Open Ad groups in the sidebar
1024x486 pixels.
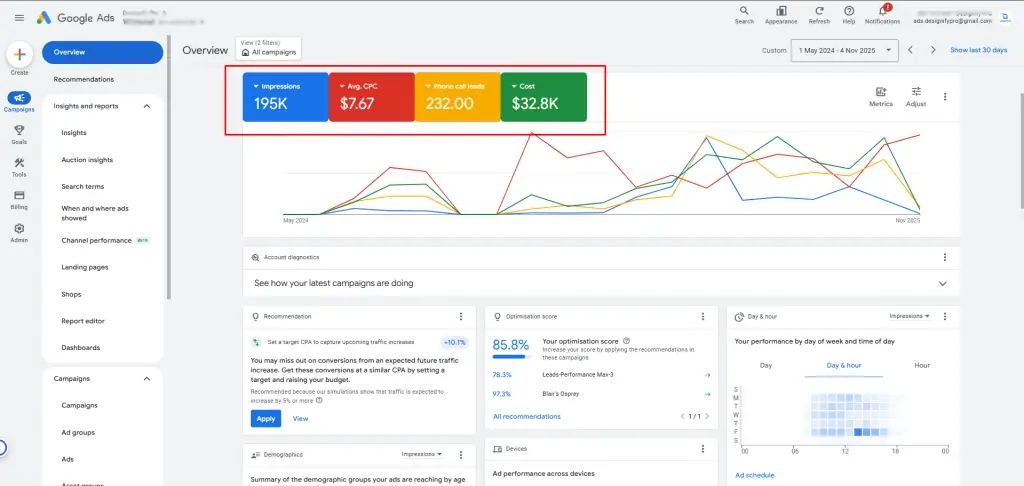(x=78, y=432)
